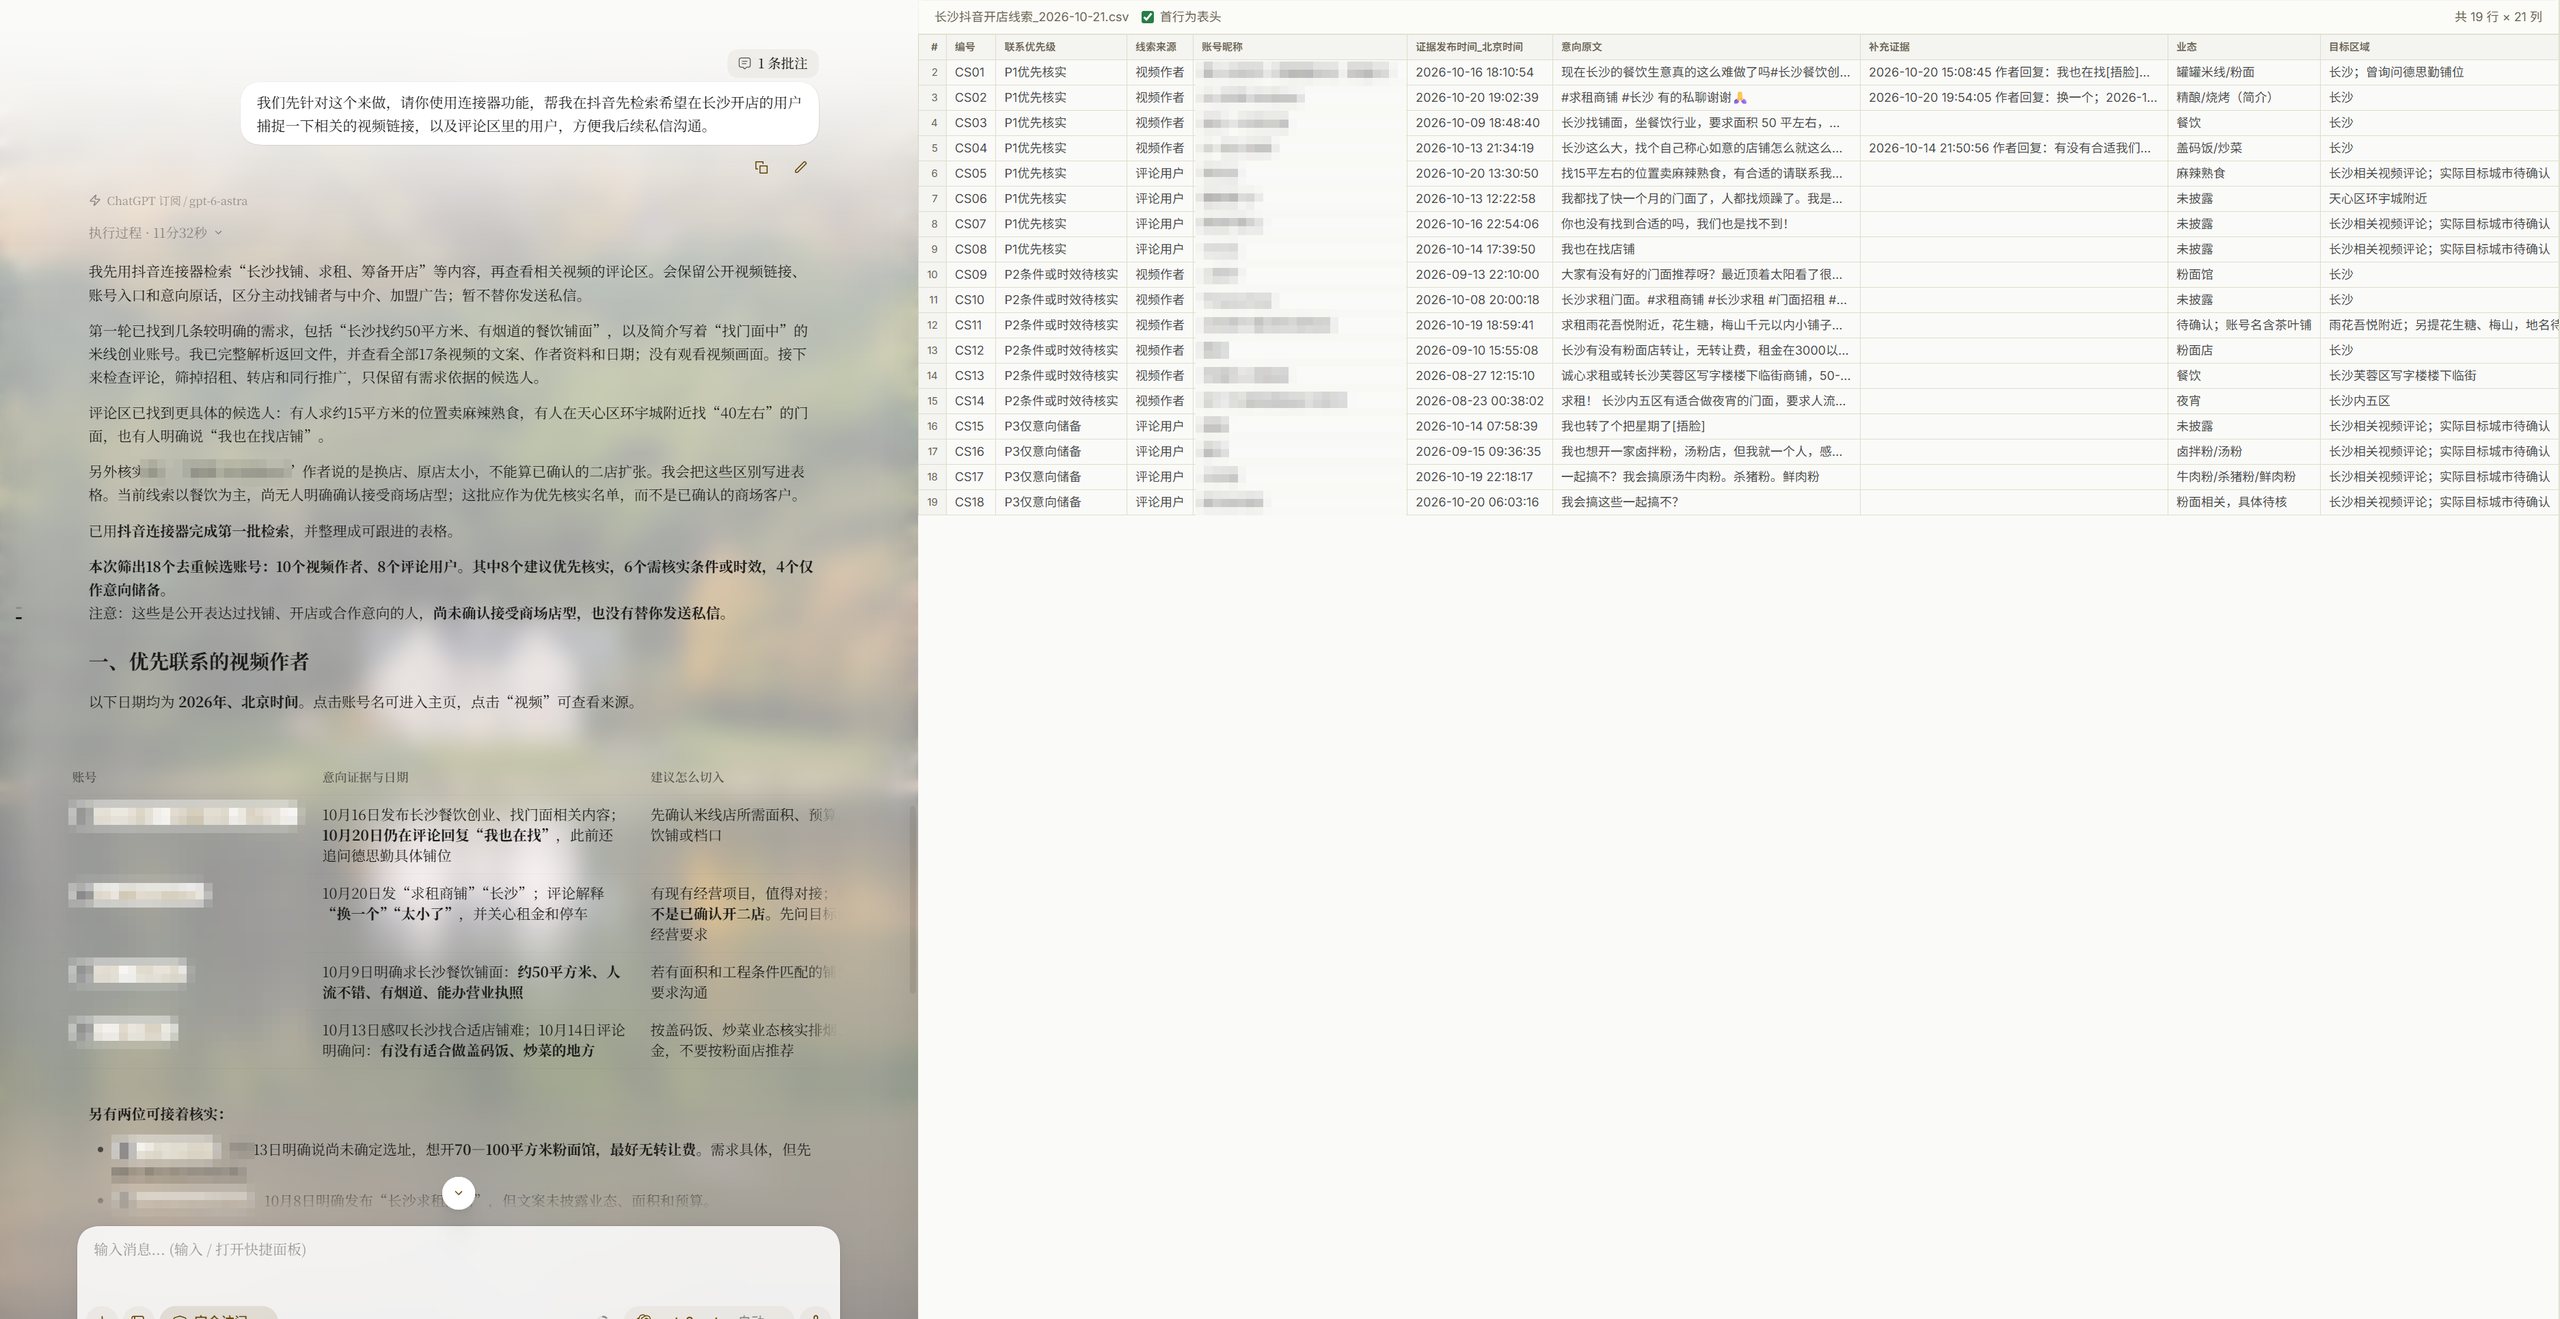Click the 2026-10-16 18:10:54 timestamp cell
The width and height of the screenshot is (2560, 1319).
click(x=1479, y=72)
